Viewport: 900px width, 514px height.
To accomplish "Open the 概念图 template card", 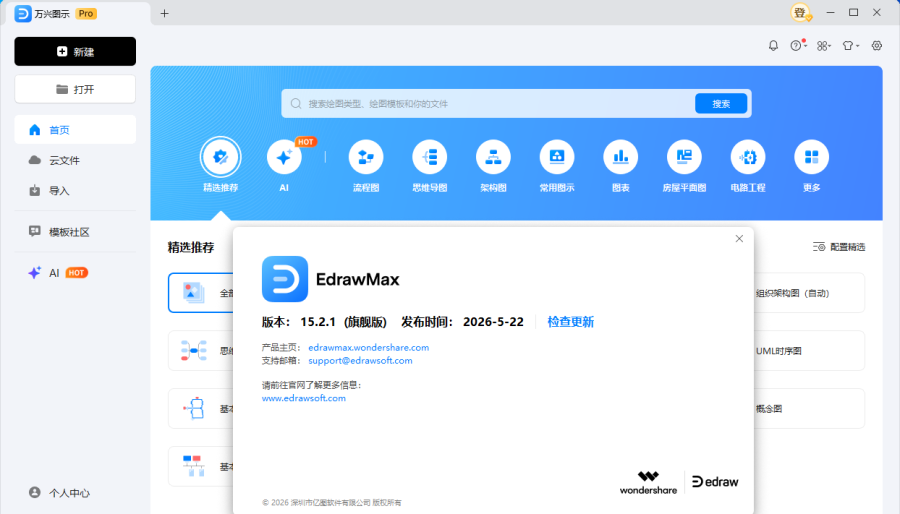I will pyautogui.click(x=809, y=408).
